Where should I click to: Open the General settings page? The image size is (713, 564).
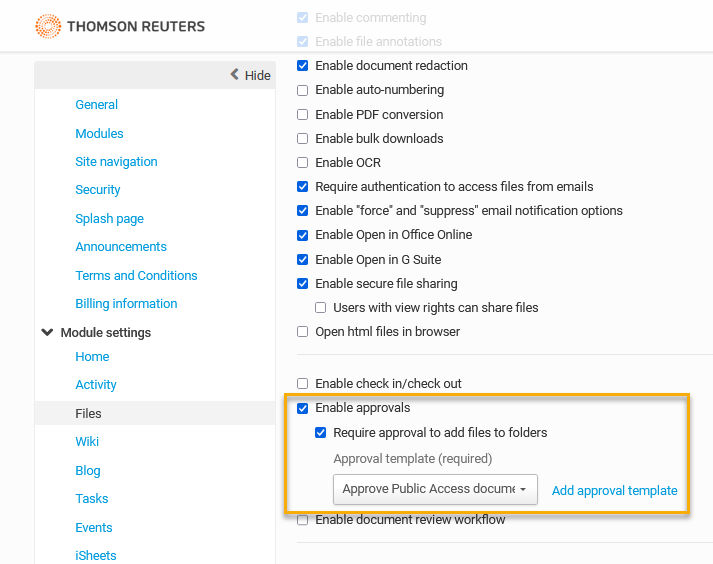click(x=96, y=105)
